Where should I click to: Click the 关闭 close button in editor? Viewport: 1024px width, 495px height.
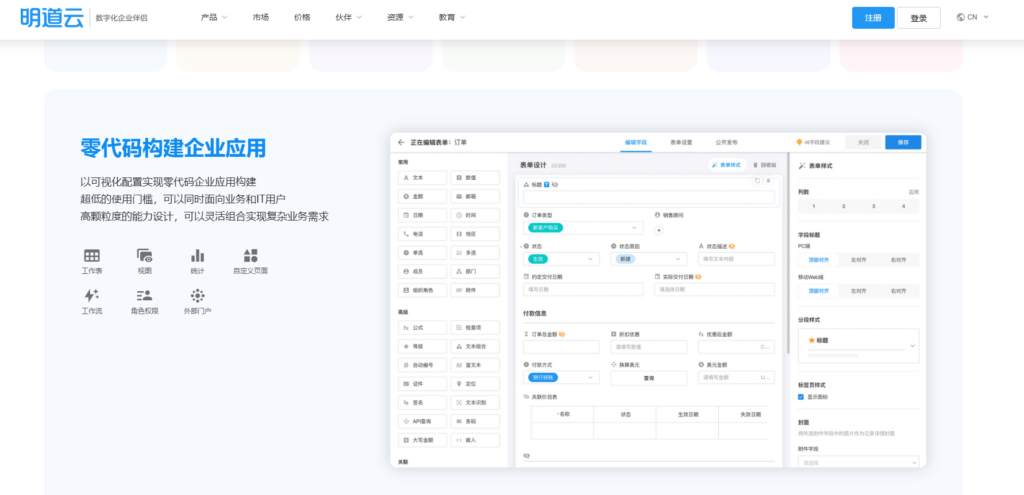point(863,142)
